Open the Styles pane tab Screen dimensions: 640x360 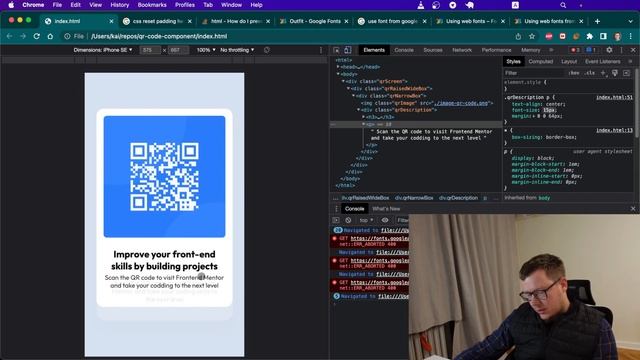click(x=513, y=62)
